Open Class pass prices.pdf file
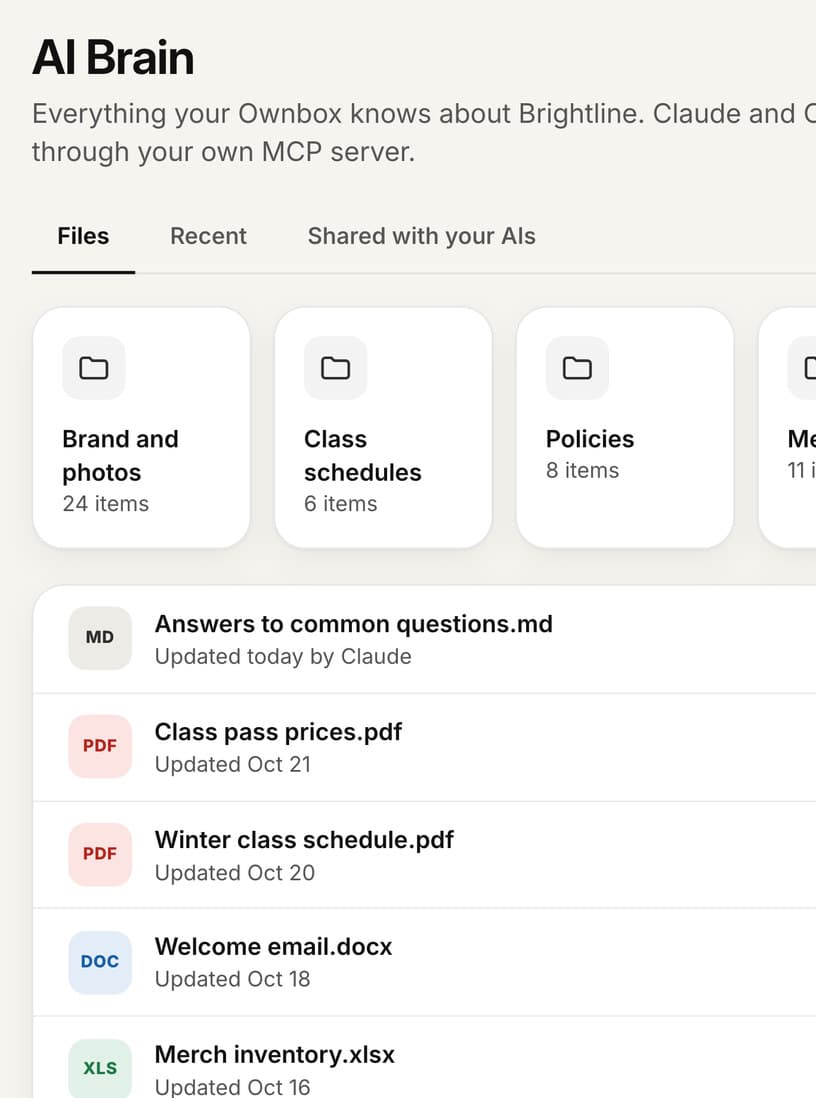Viewport: 816px width, 1098px height. coord(278,732)
